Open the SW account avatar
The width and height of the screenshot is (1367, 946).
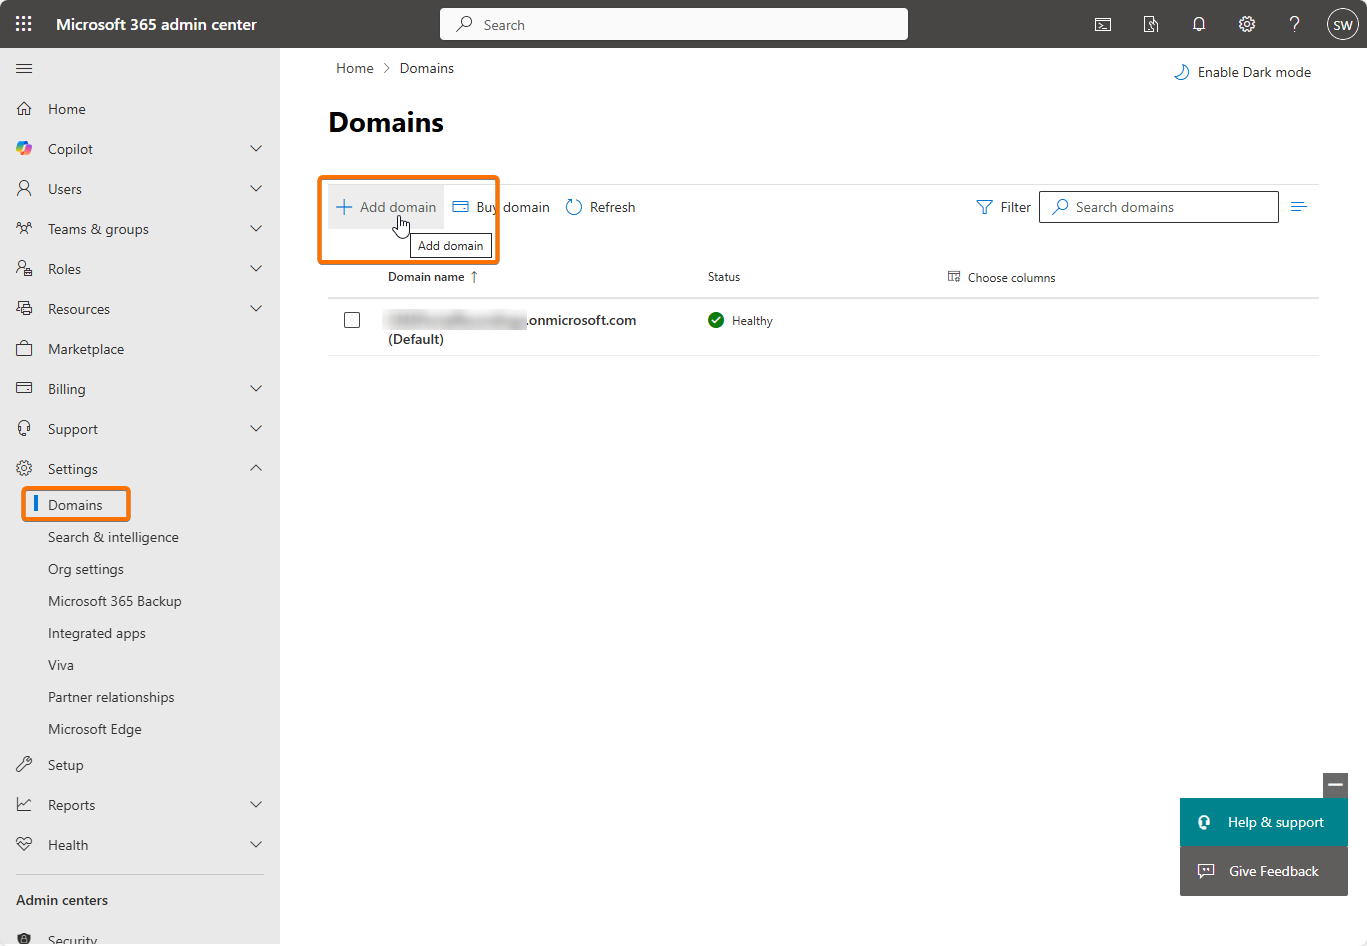[x=1342, y=25]
